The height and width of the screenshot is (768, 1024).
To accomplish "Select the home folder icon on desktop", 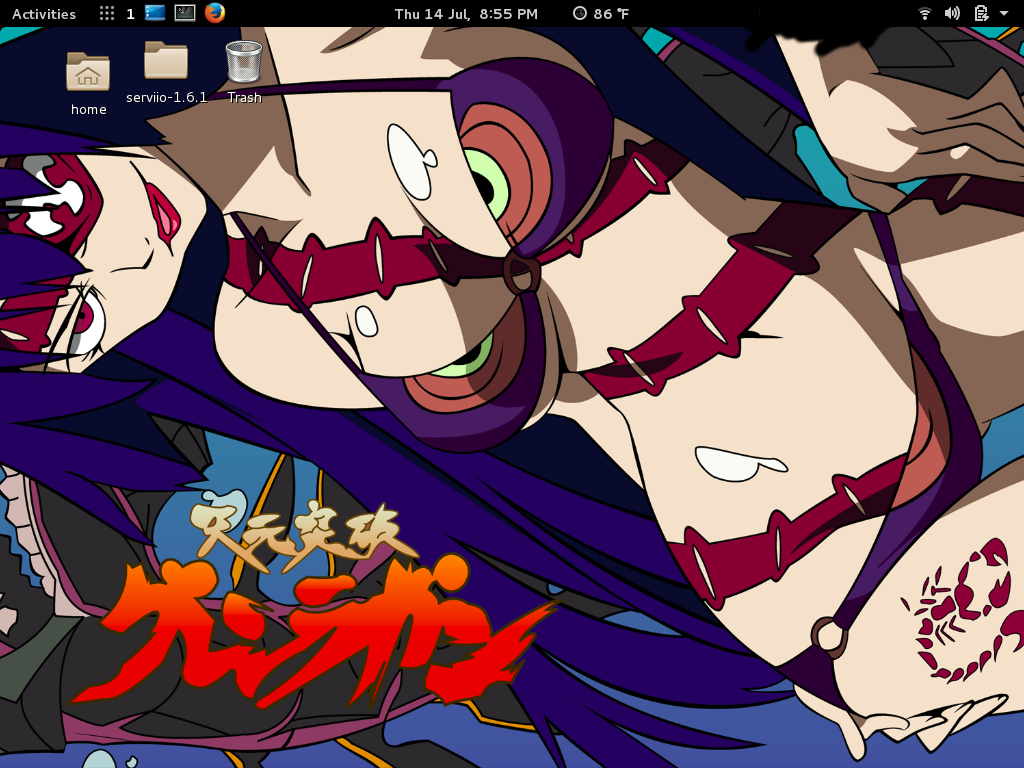I will point(88,70).
